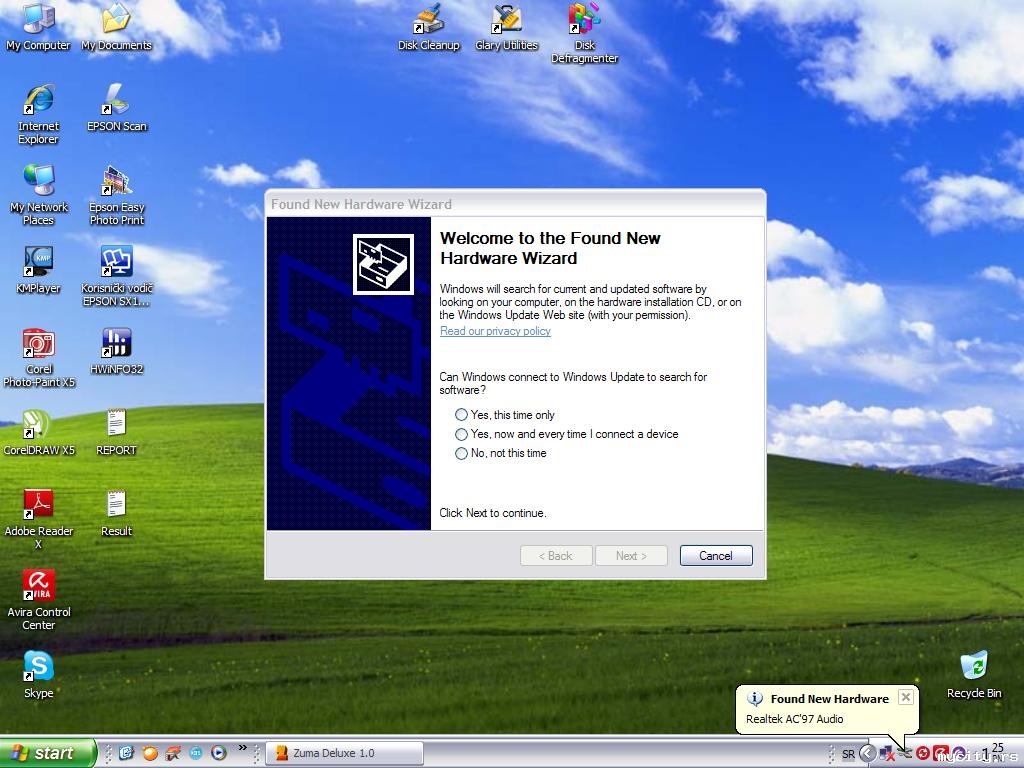This screenshot has width=1024, height=768.
Task: Select the Avira Control Center icon
Action: (x=39, y=599)
